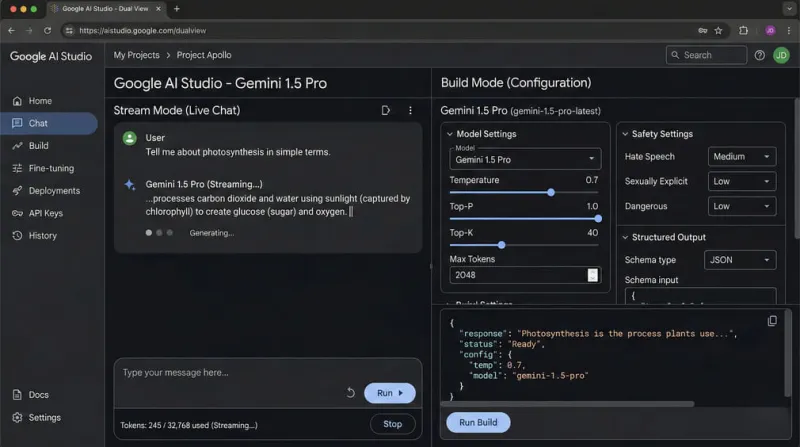Open Settings in sidebar
800x447 pixels.
point(49,417)
